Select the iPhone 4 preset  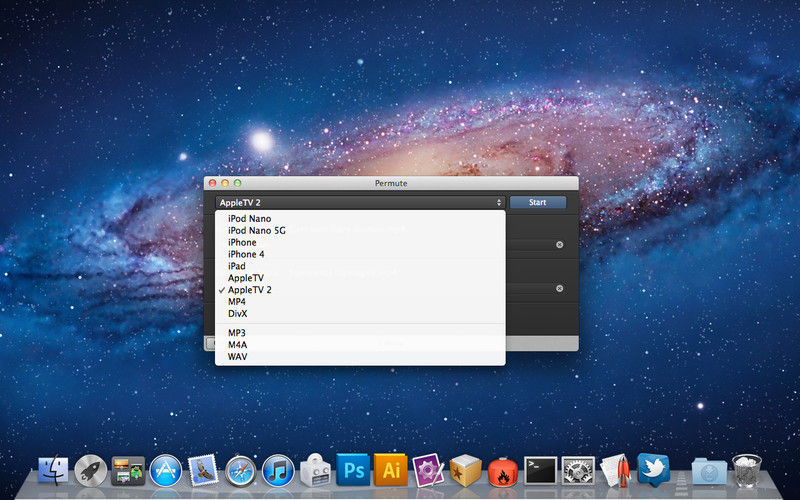click(360, 254)
